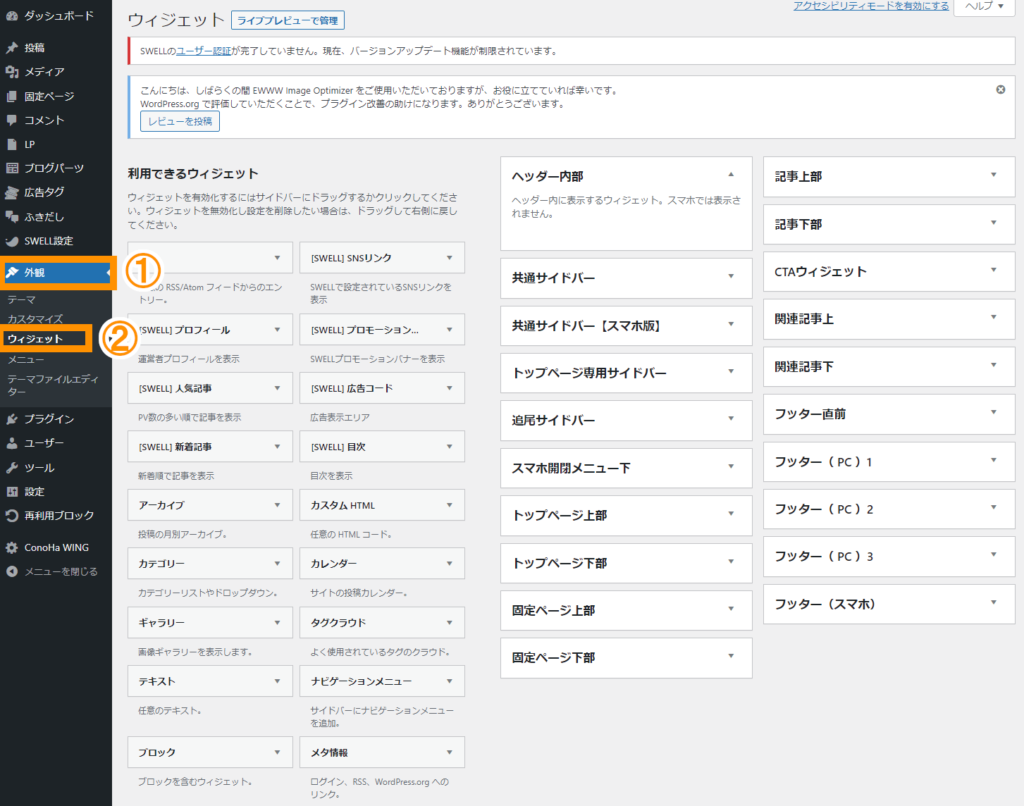Dismiss the EWWW Image Optimizer notice
The width and height of the screenshot is (1024, 806).
point(1000,89)
